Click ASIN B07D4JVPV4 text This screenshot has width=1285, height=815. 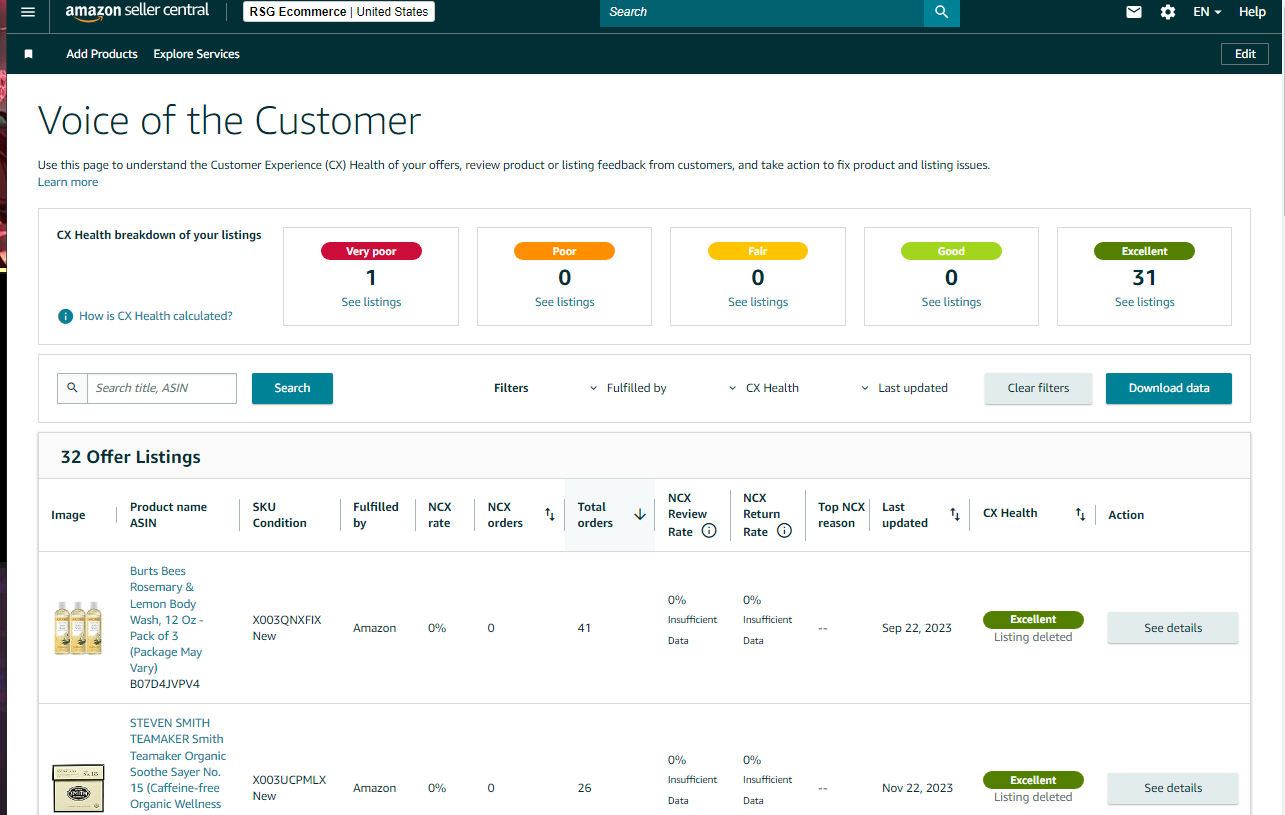pos(165,685)
